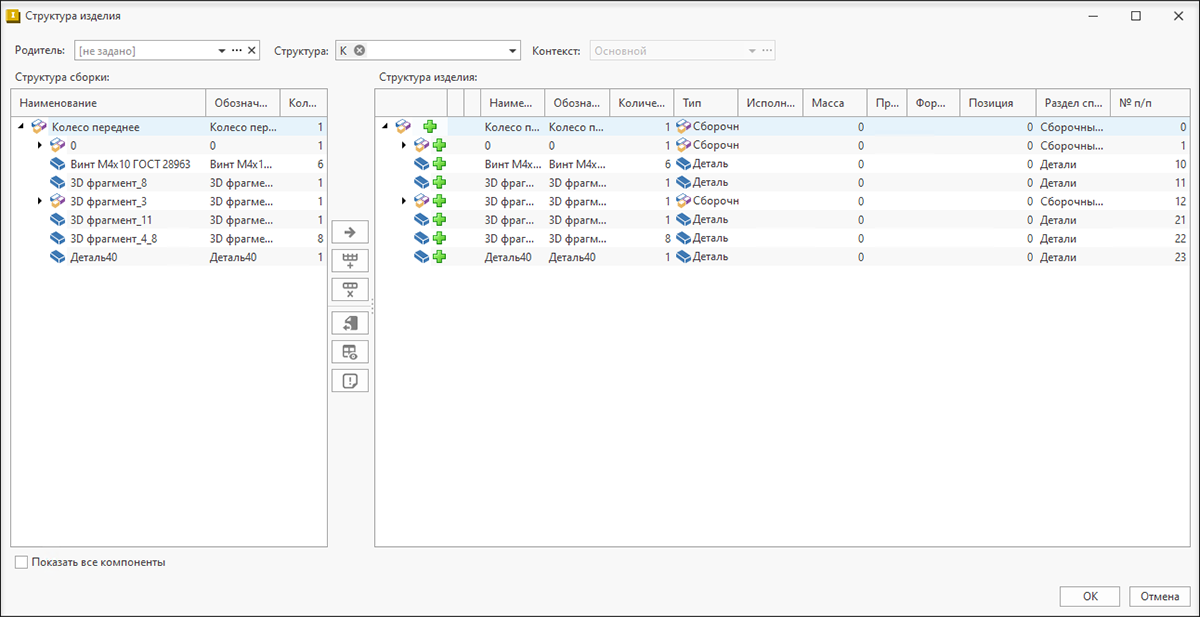
Task: Sort by Наименование column in left panel
Action: pyautogui.click(x=107, y=103)
